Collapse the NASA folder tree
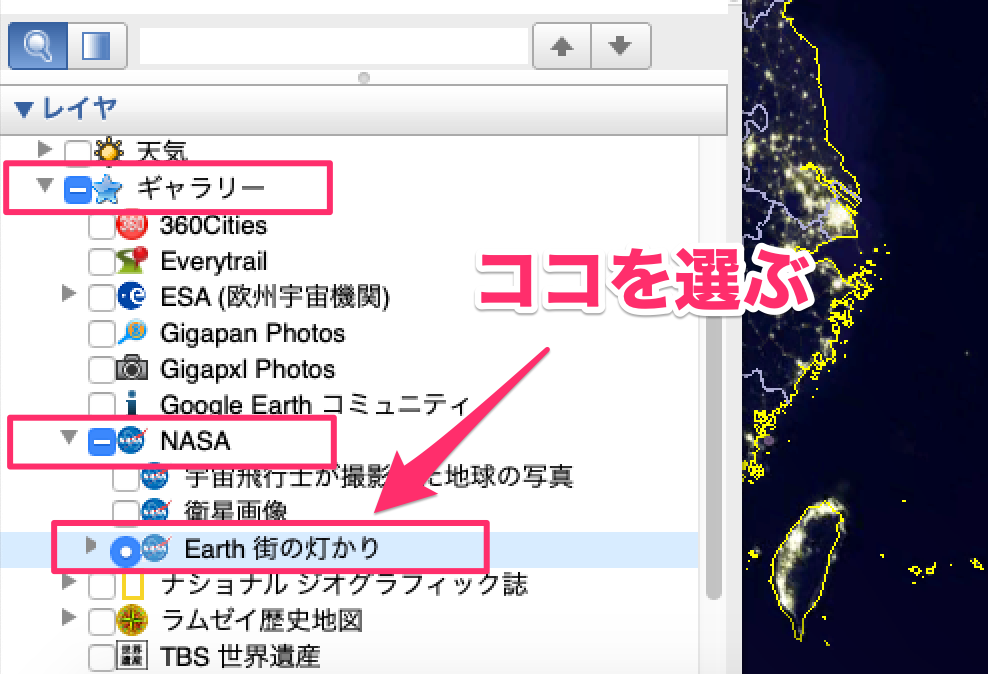Screen dimensions: 988x674 69,438
